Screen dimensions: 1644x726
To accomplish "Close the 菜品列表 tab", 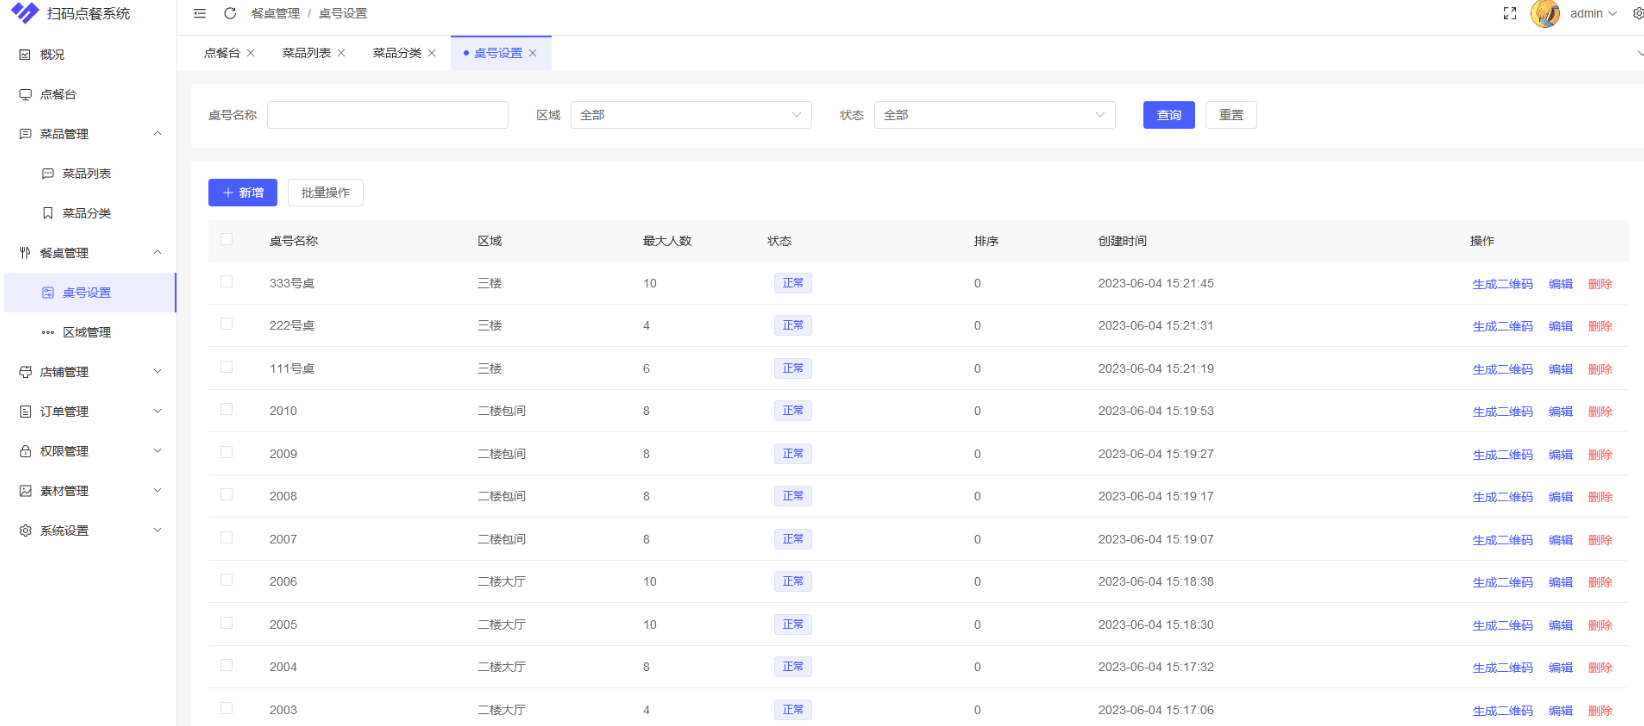I will click(341, 53).
